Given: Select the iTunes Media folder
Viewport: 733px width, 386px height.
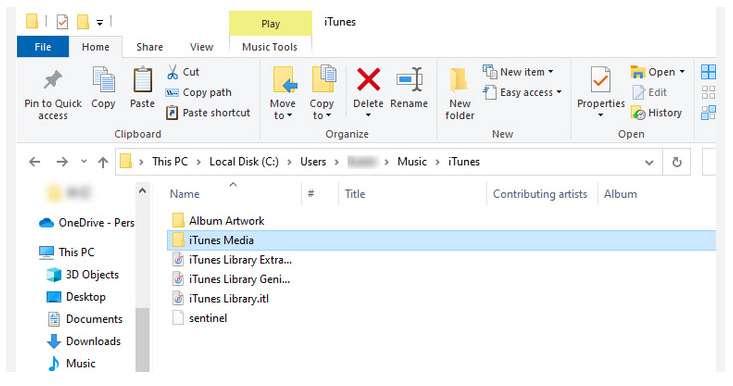Looking at the screenshot, I should click(x=441, y=240).
